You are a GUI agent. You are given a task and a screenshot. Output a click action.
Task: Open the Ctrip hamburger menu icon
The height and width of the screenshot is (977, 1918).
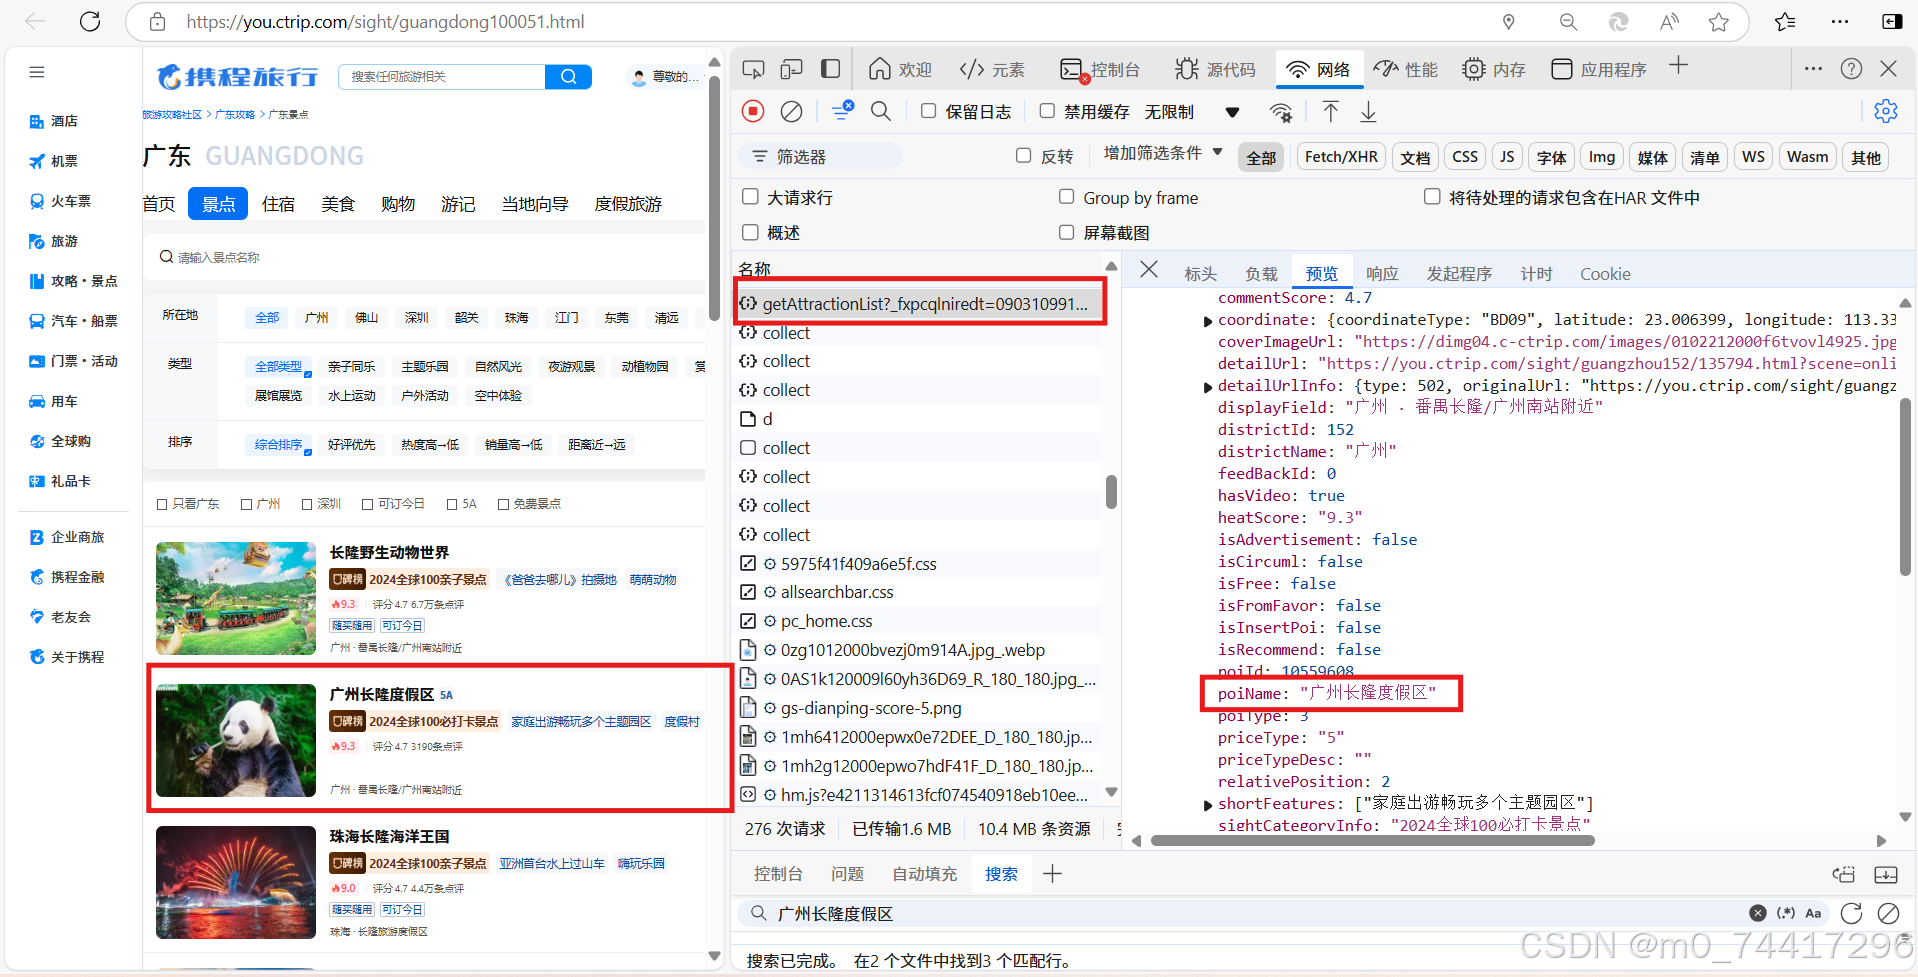tap(37, 72)
